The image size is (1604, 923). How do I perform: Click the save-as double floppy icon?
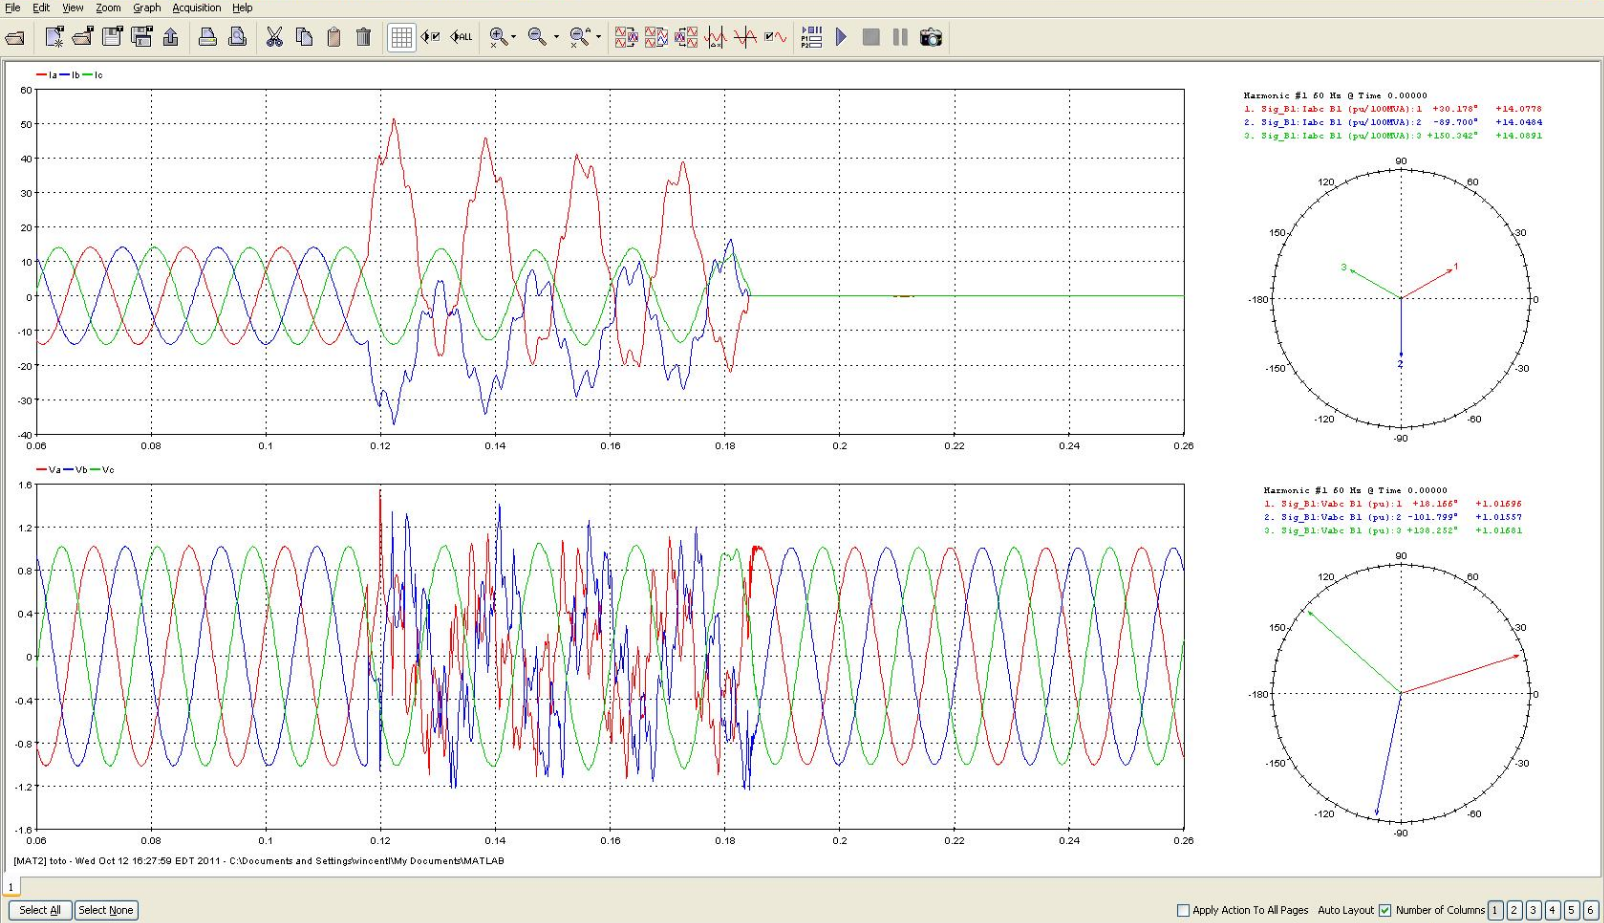[141, 37]
